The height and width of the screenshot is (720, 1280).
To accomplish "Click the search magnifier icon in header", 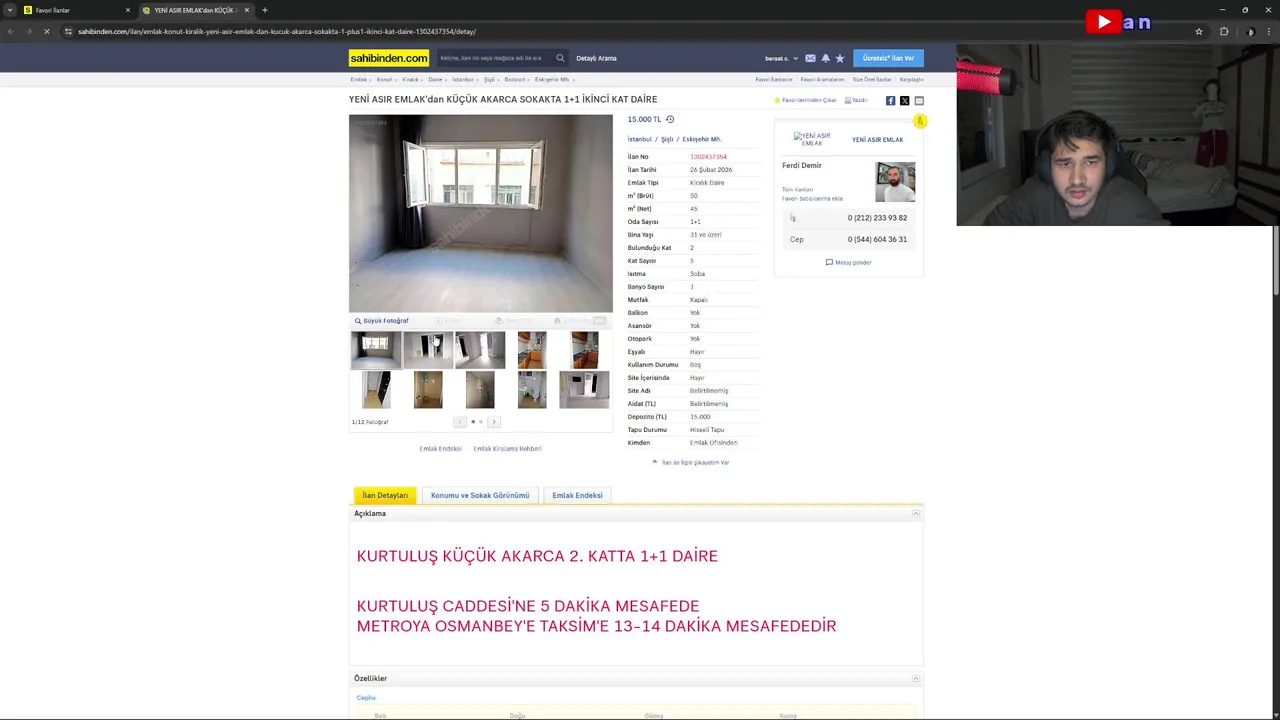I will (x=560, y=58).
